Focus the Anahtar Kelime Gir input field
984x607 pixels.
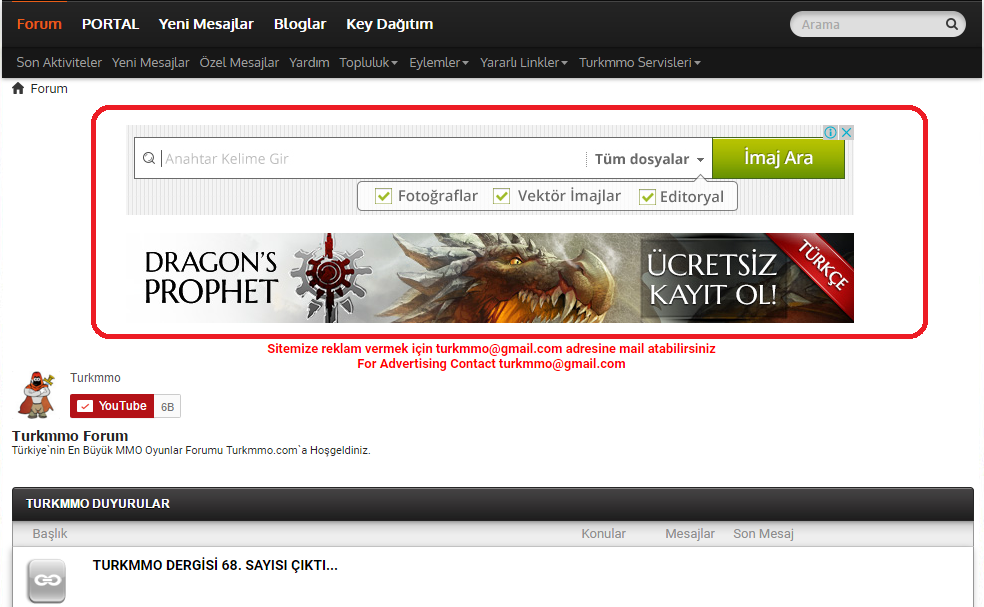pos(370,159)
